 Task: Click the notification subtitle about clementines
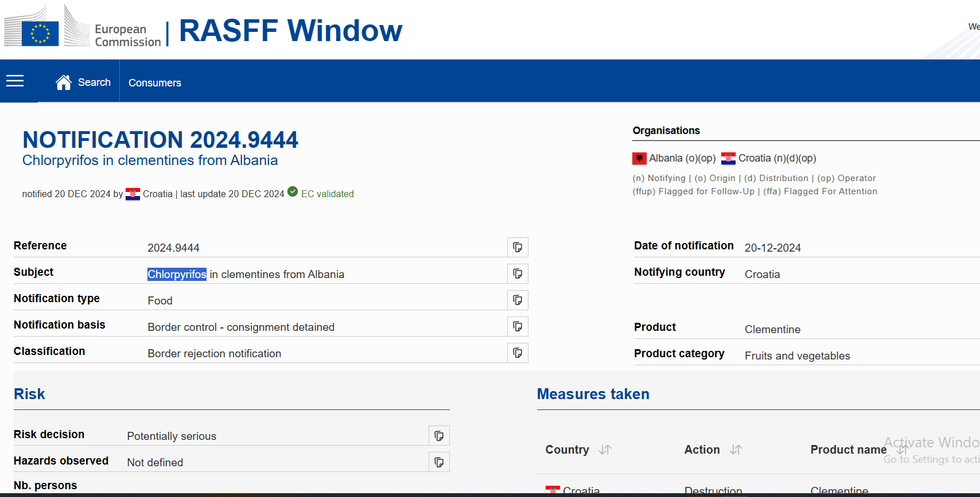click(x=150, y=160)
